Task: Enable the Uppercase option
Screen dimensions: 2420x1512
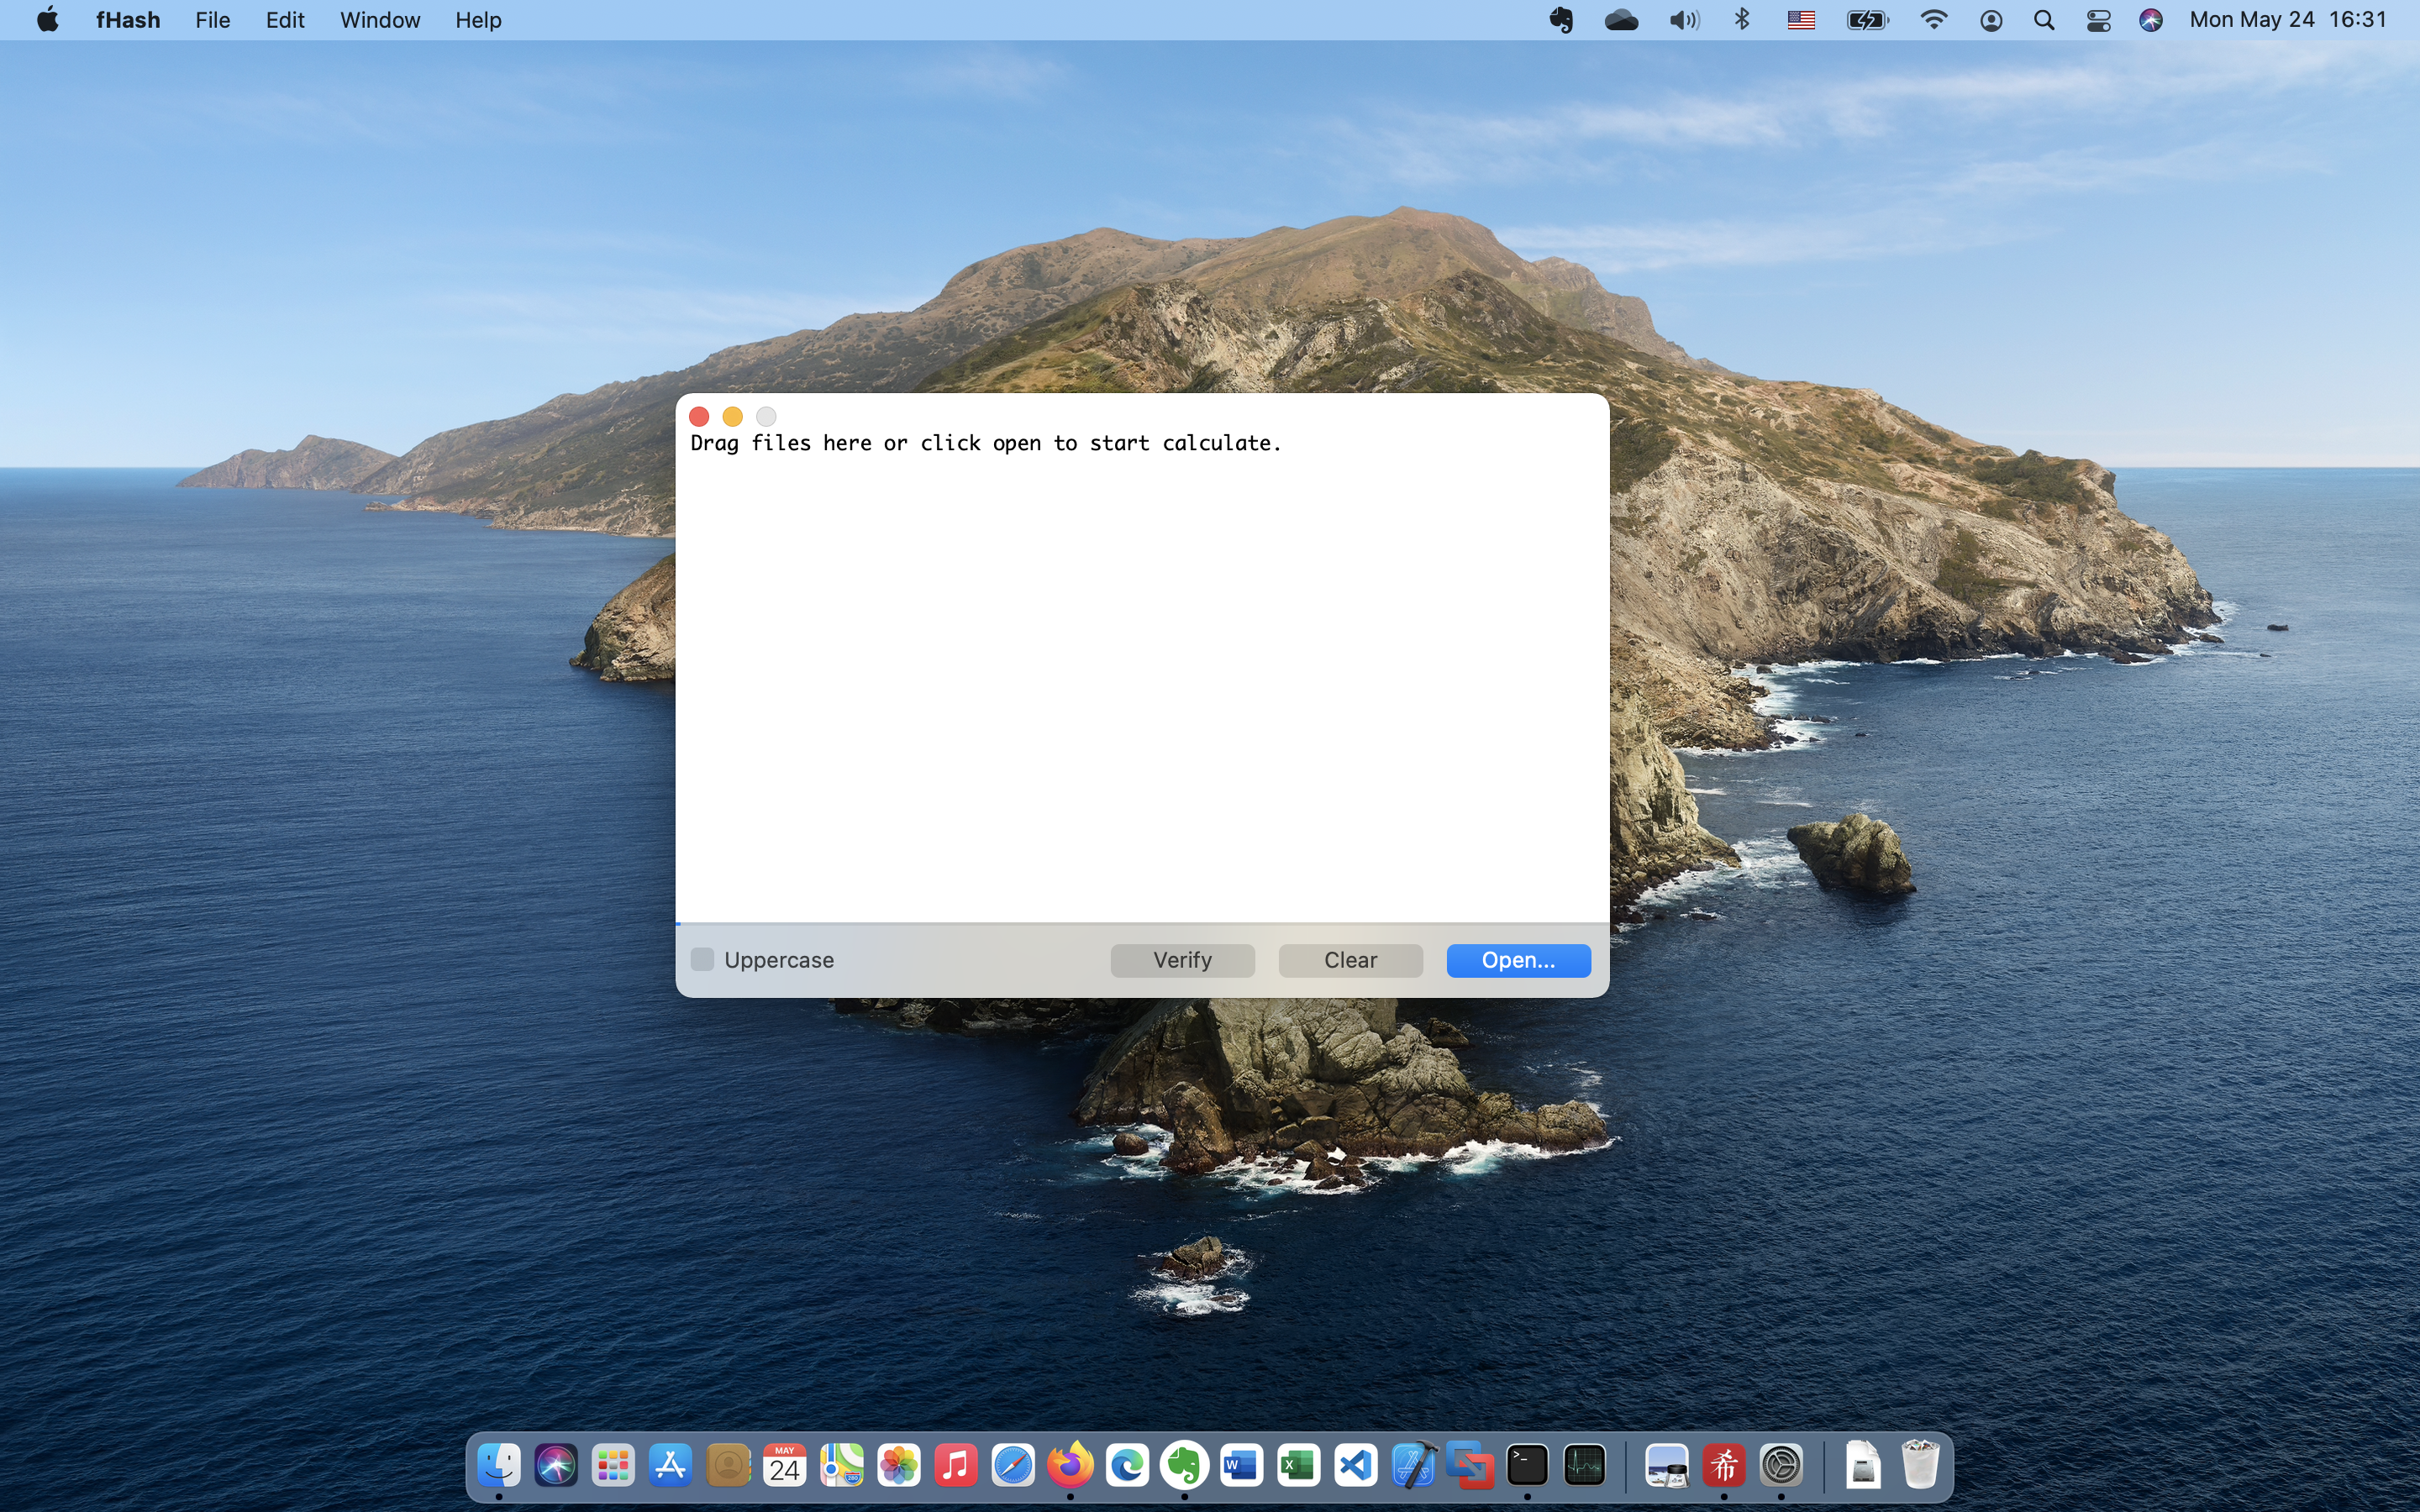Action: tap(702, 959)
